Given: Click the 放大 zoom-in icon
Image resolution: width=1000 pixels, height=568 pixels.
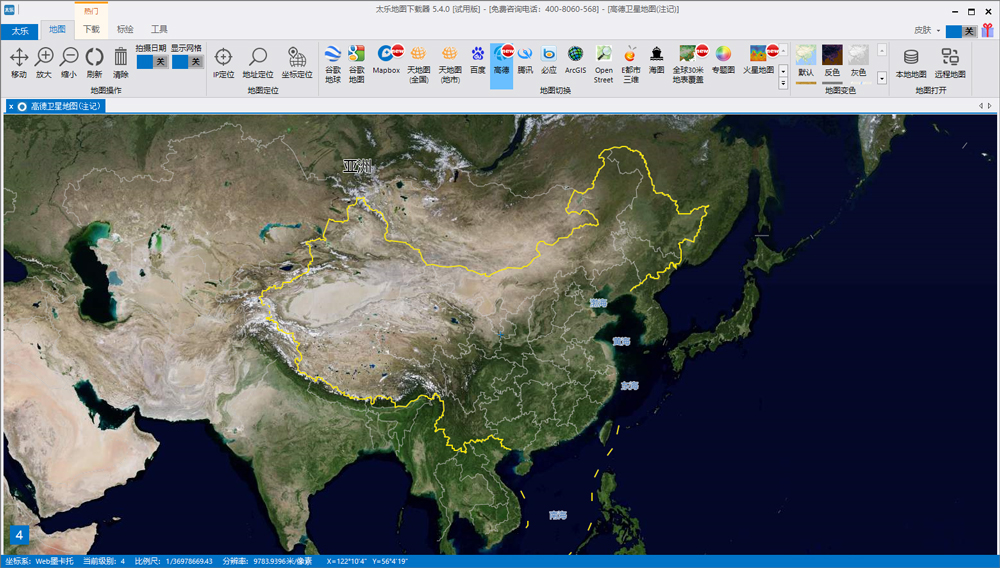Looking at the screenshot, I should (x=44, y=62).
